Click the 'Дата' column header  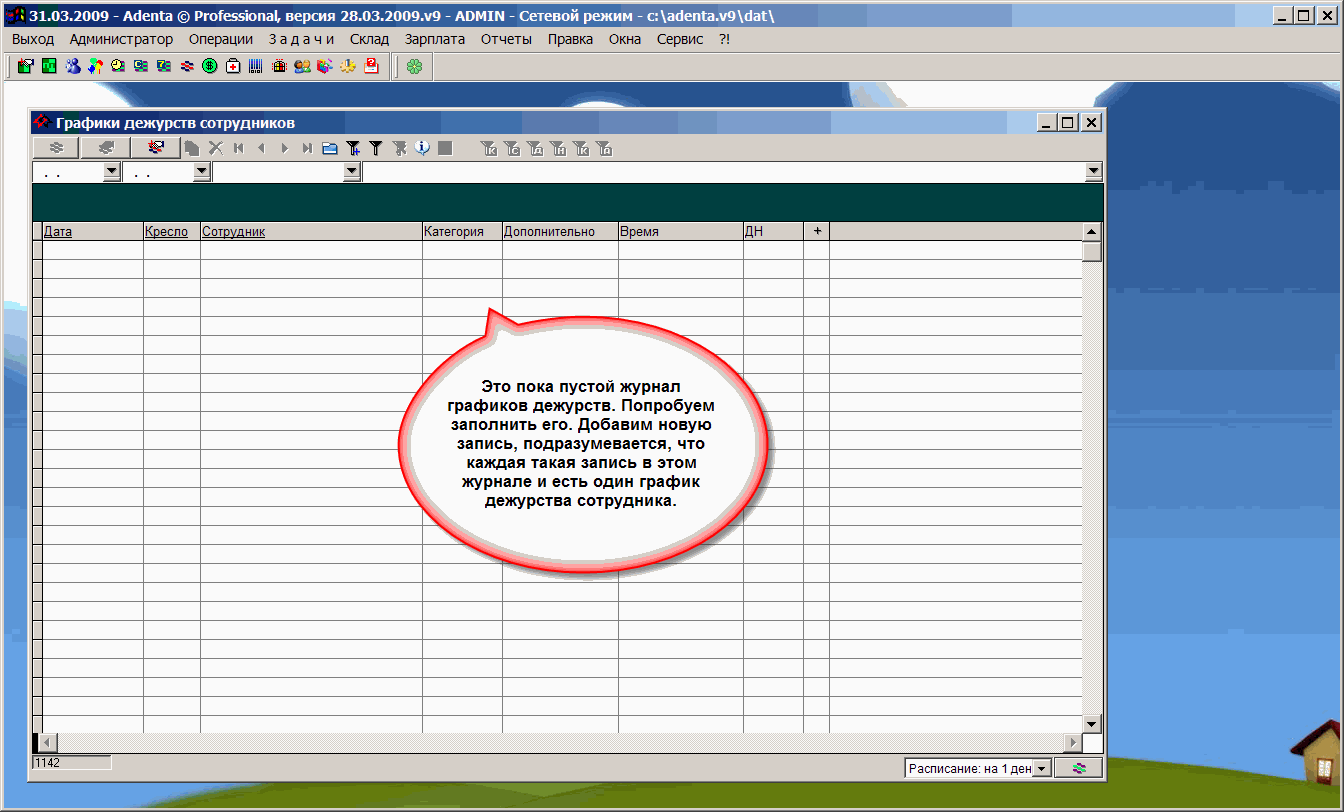pyautogui.click(x=58, y=231)
